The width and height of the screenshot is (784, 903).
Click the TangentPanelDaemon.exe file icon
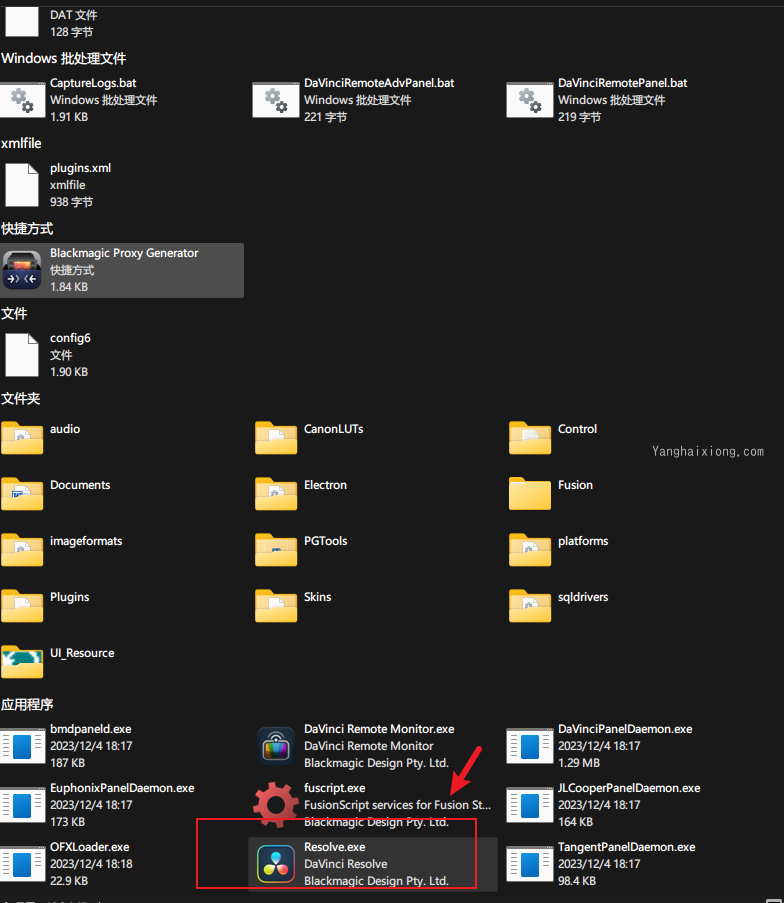[x=529, y=863]
